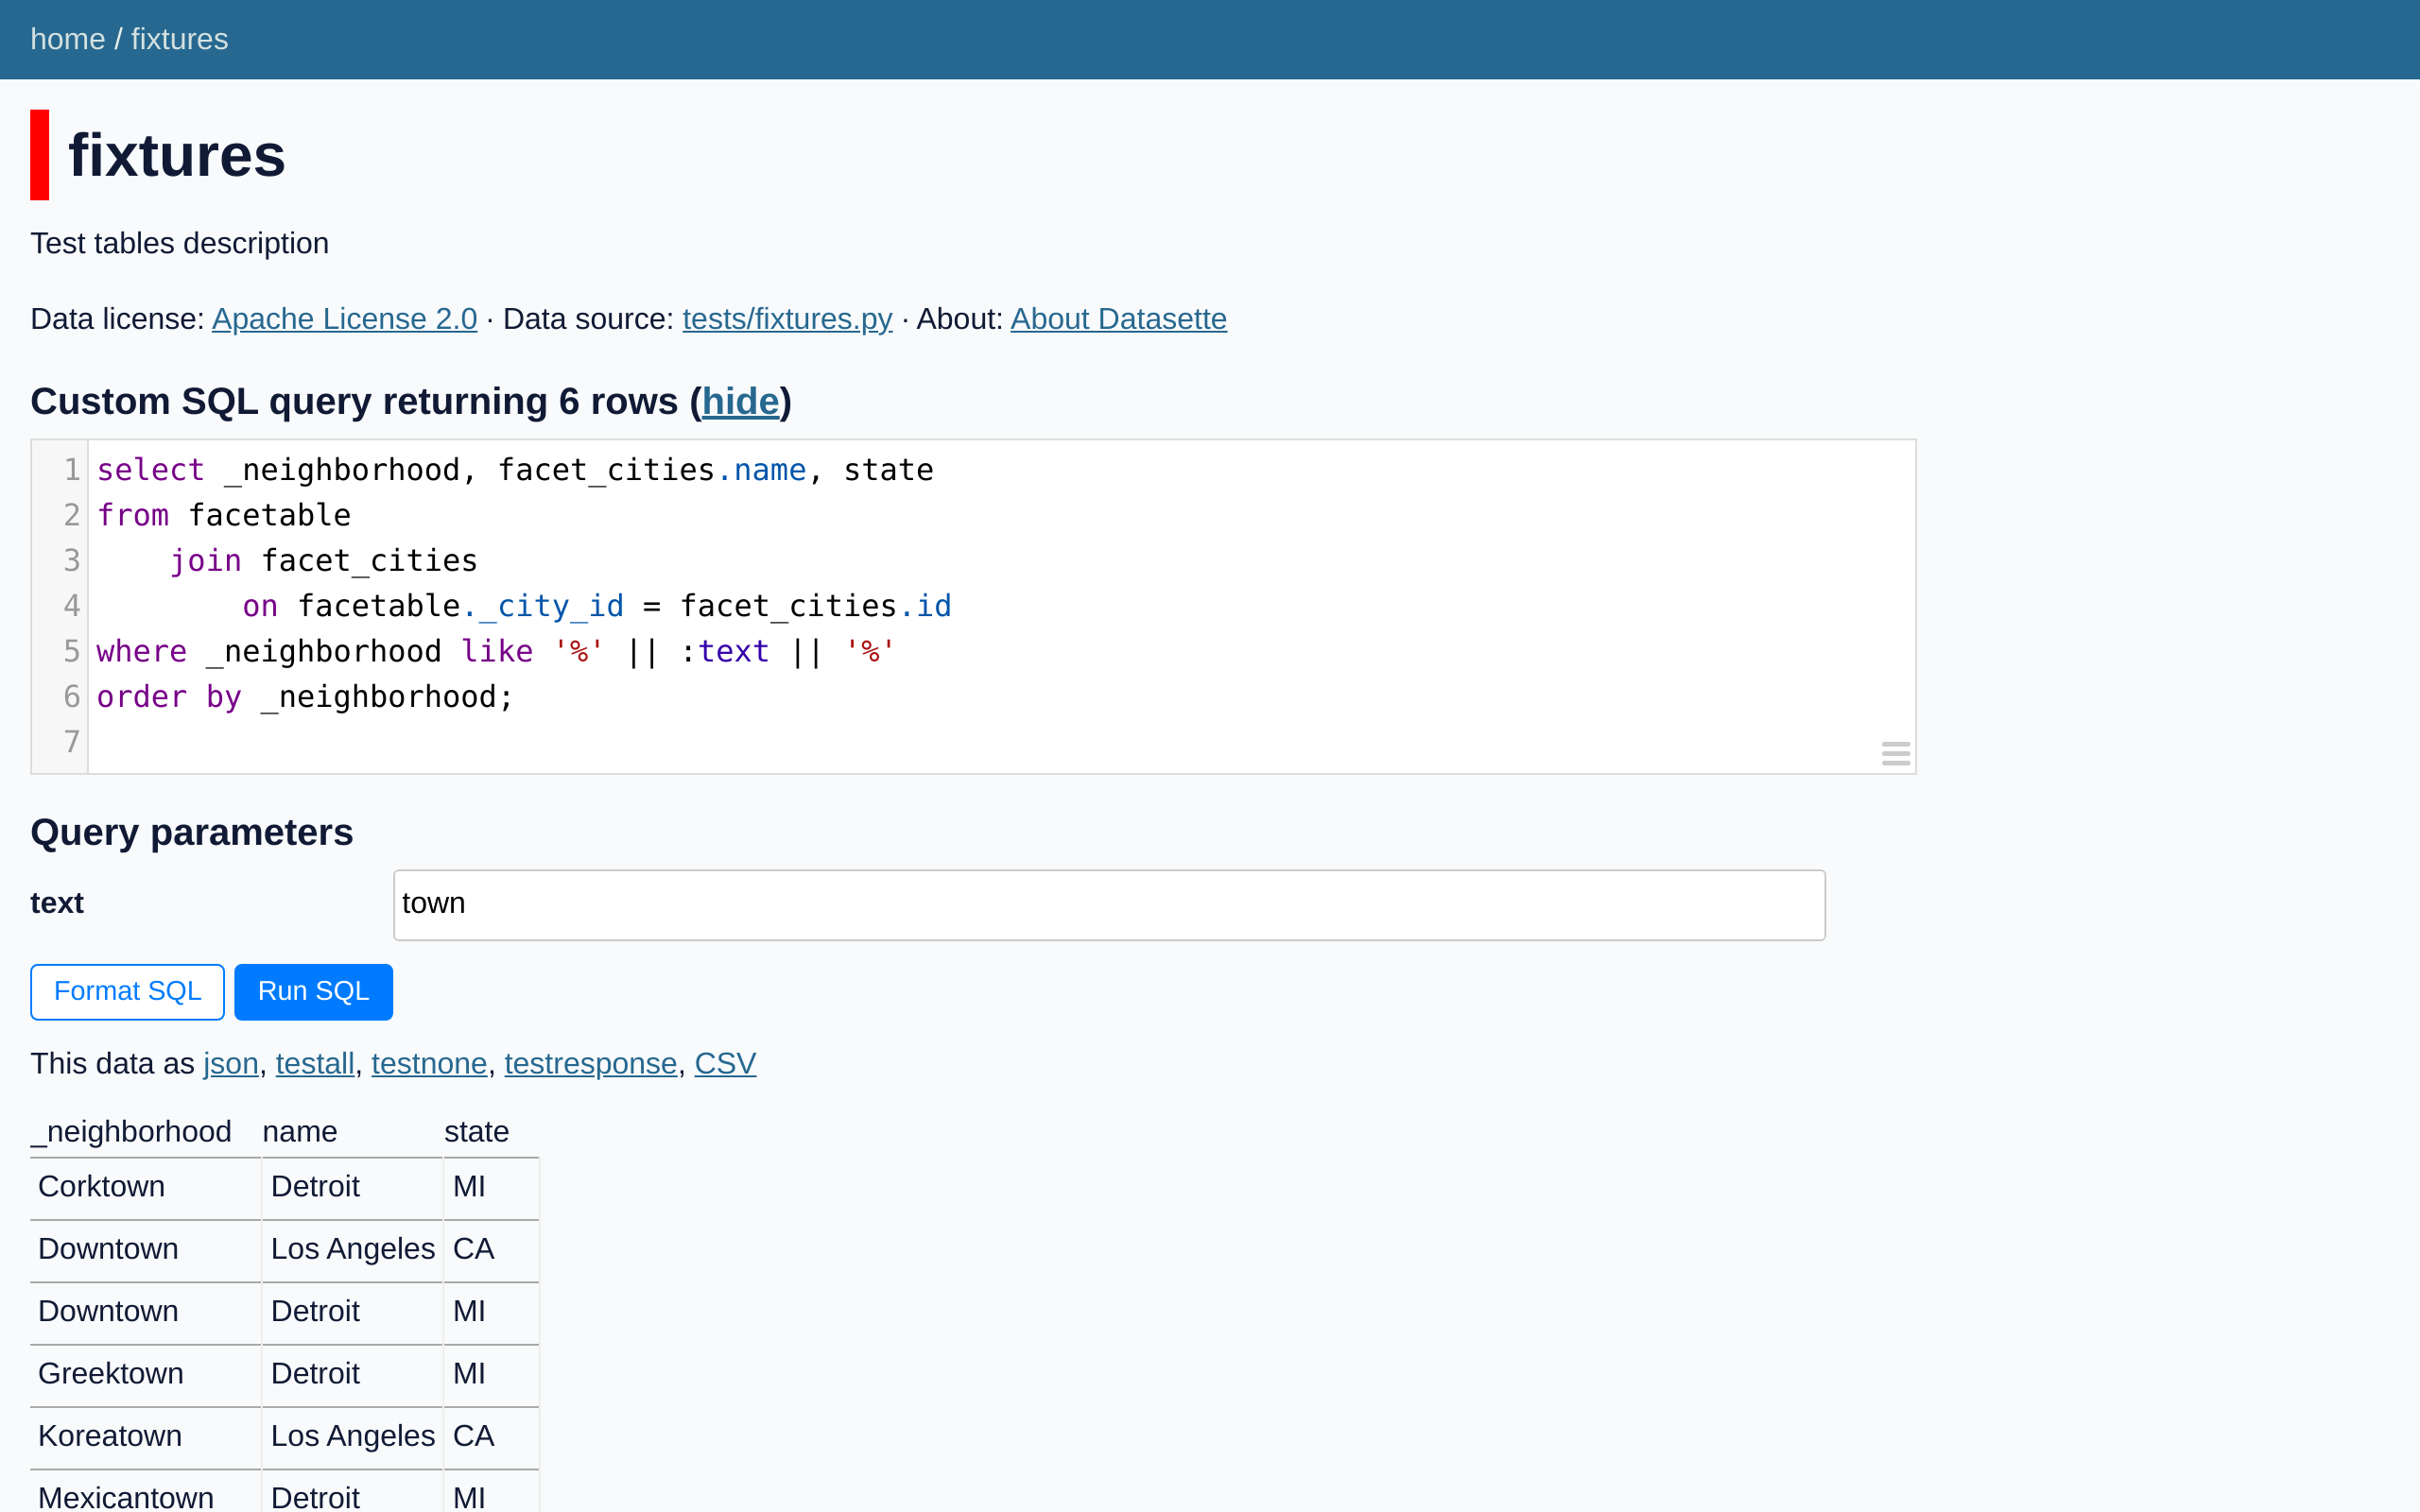Download the results as CSV
Viewport: 2420px width, 1512px height.
point(725,1063)
